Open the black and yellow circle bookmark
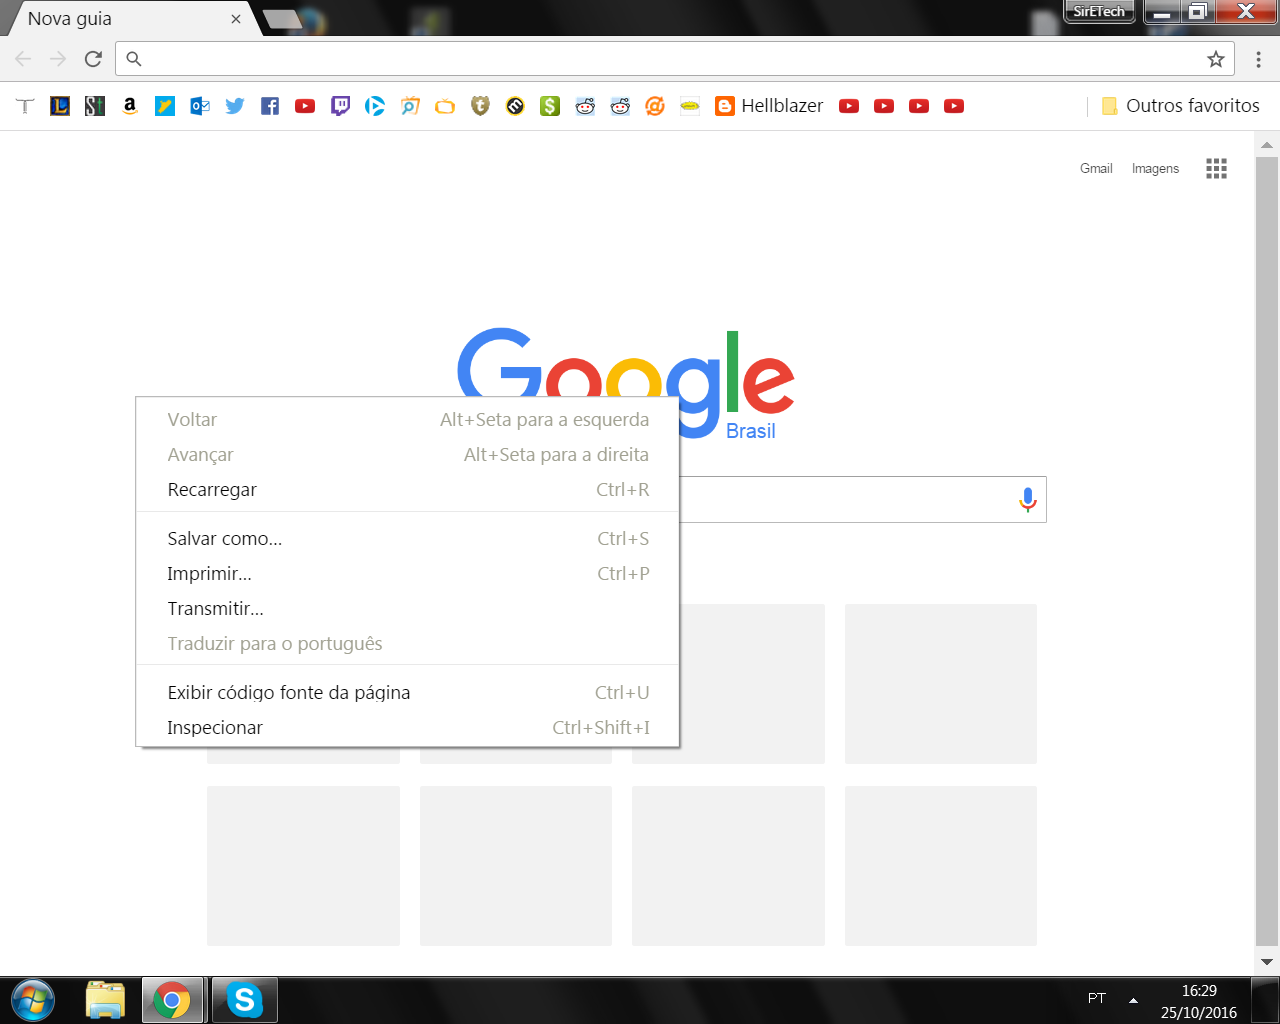This screenshot has height=1024, width=1280. [515, 106]
